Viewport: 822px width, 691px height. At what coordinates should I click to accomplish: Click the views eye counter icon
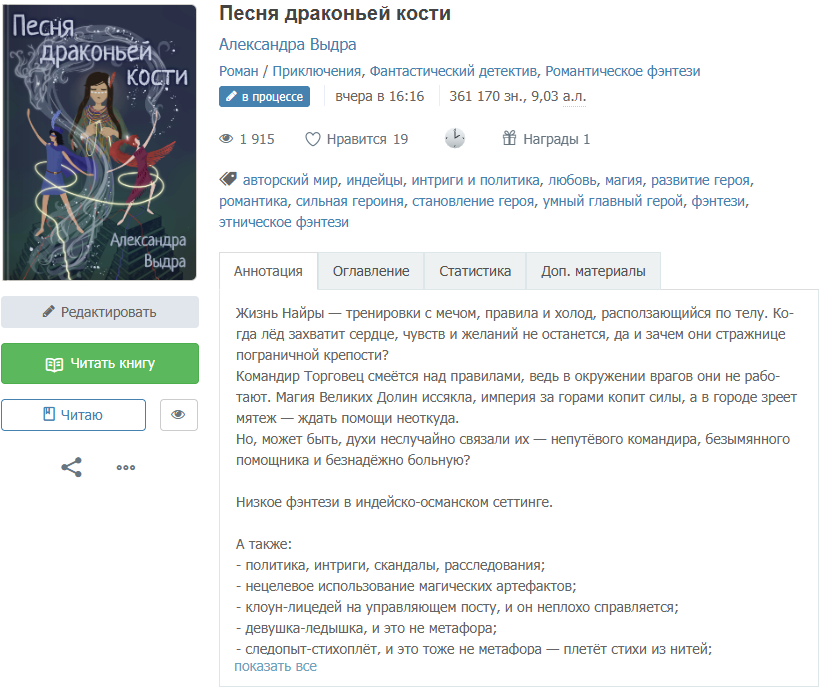[x=226, y=139]
